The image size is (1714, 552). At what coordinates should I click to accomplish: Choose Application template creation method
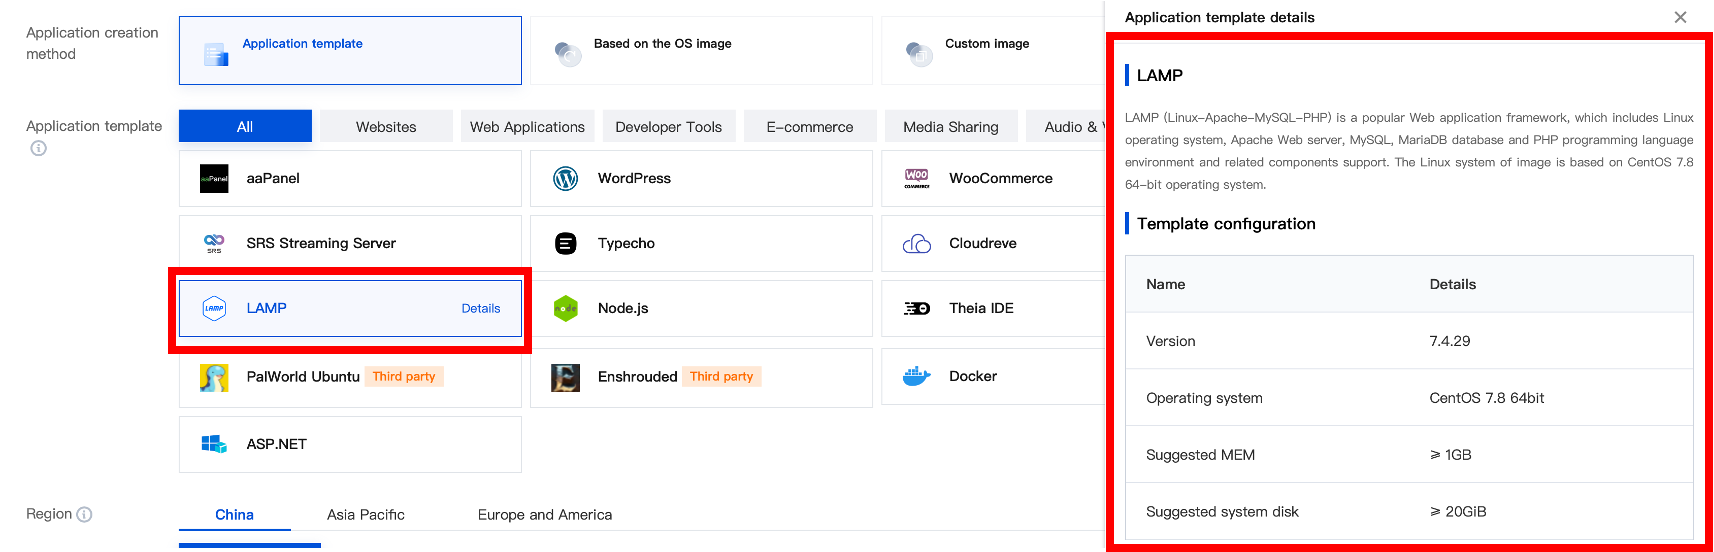(x=350, y=50)
